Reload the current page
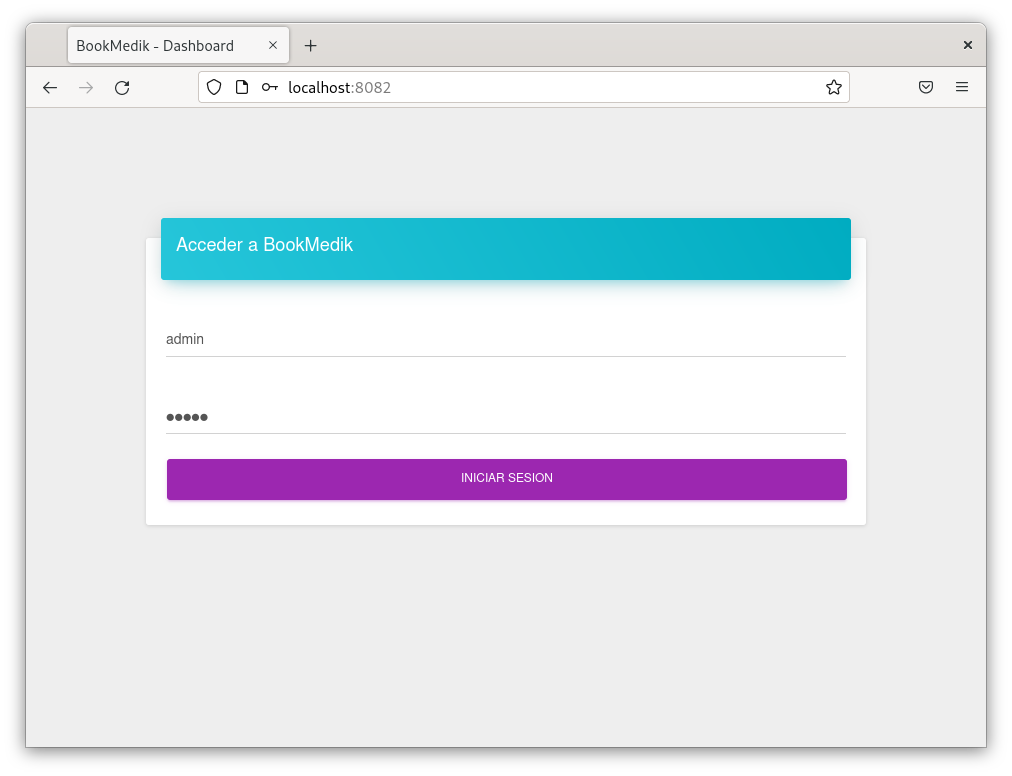Image resolution: width=1012 pixels, height=776 pixels. coord(122,88)
